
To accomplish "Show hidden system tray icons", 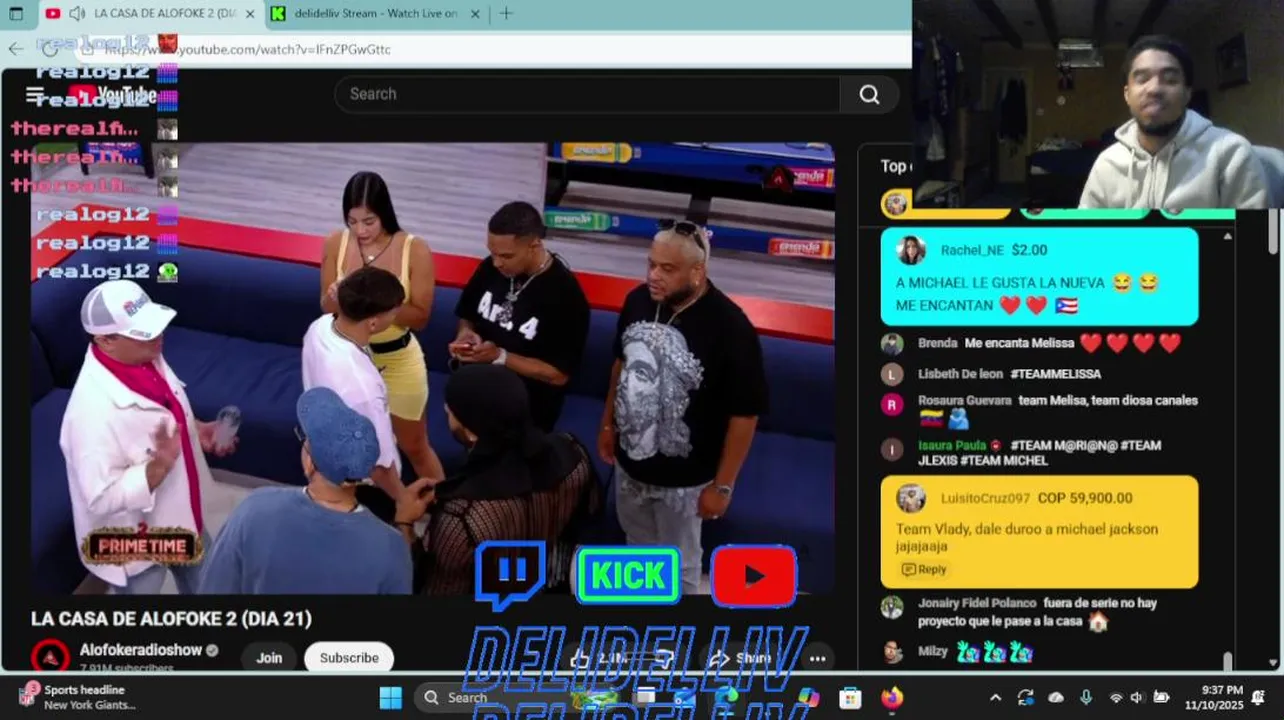I will [x=995, y=697].
